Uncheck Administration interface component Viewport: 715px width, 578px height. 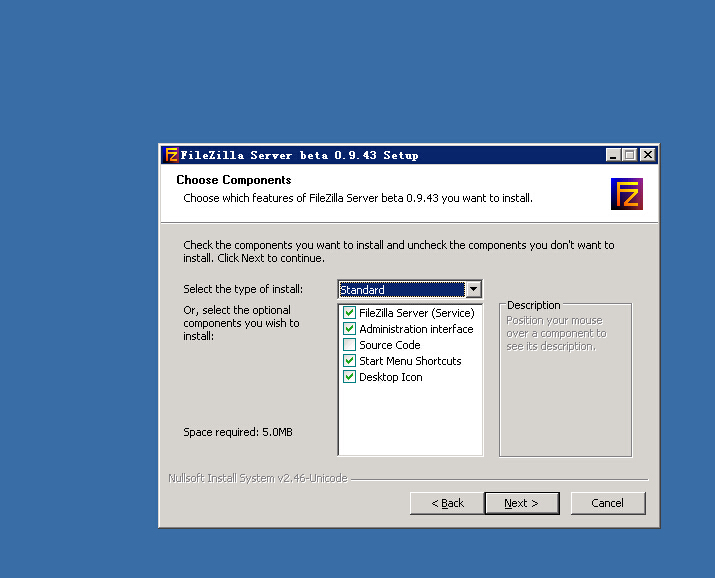349,329
